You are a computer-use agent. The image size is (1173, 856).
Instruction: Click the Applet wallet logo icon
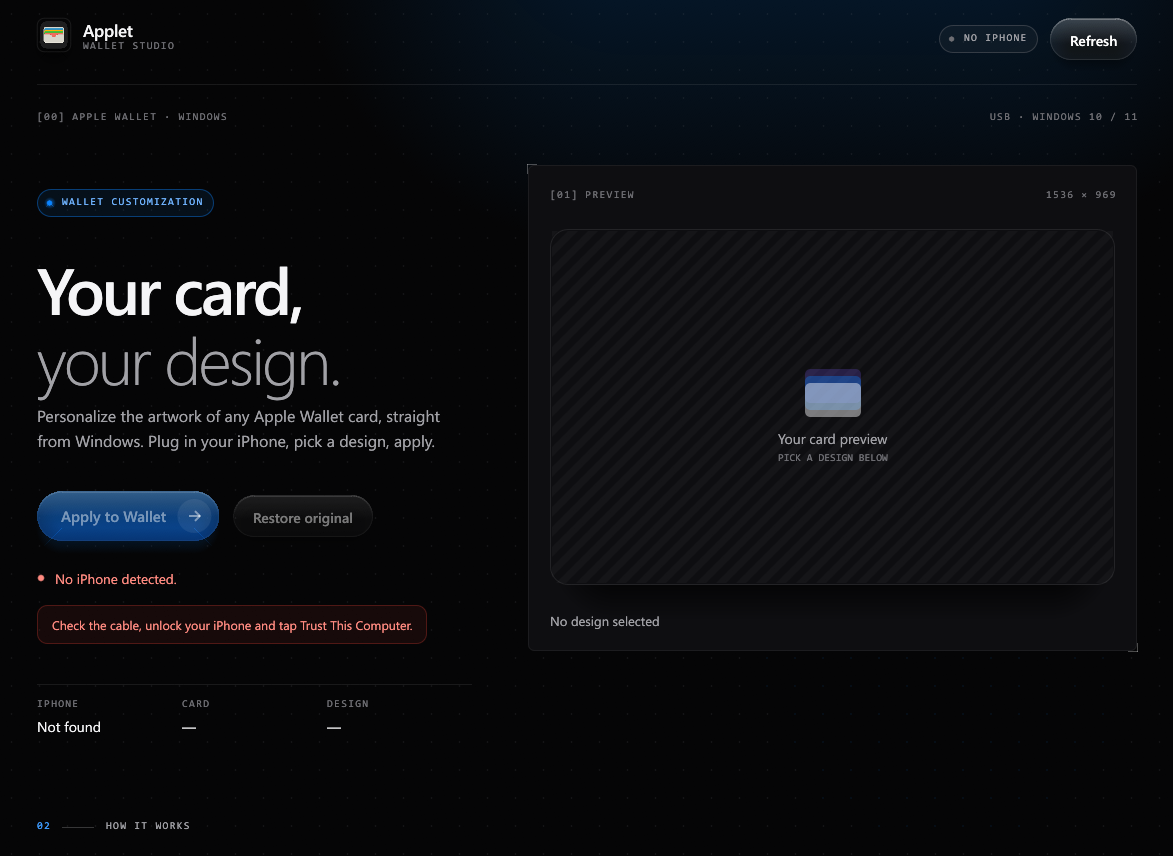pyautogui.click(x=54, y=35)
